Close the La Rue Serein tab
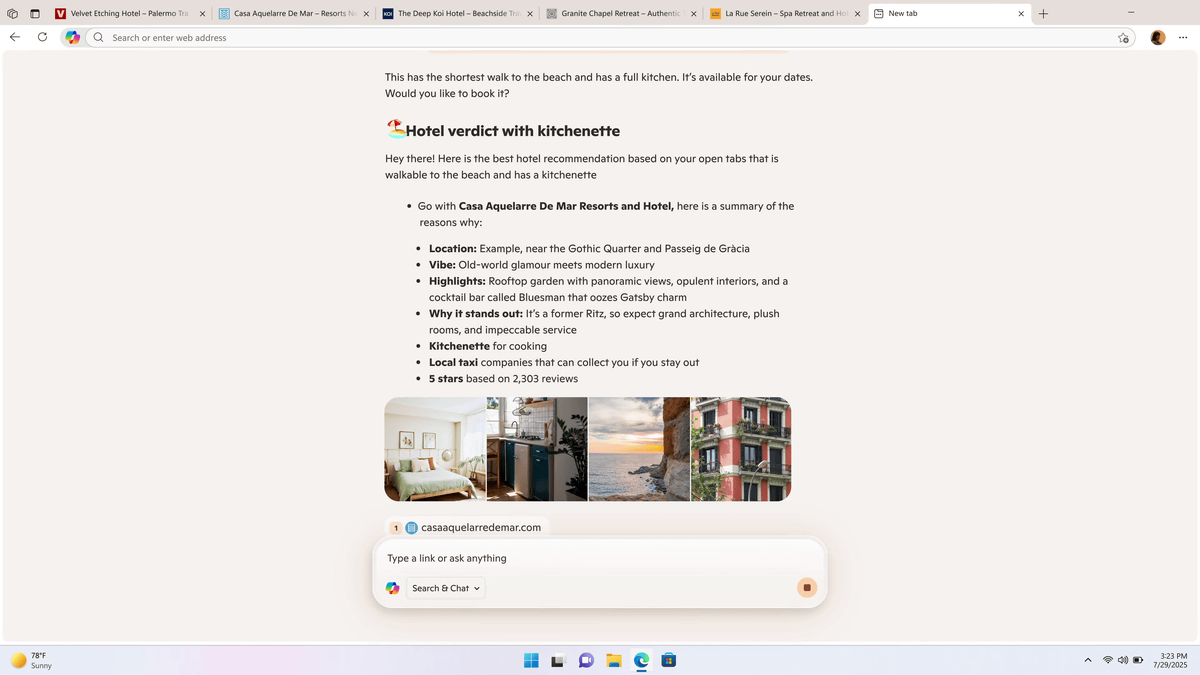Viewport: 1200px width, 675px height. (x=857, y=14)
